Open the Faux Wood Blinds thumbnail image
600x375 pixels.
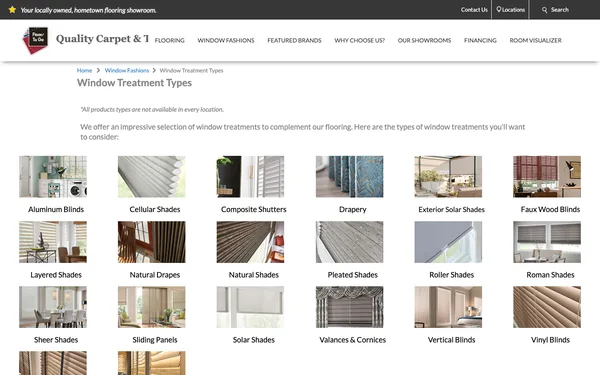click(x=547, y=176)
